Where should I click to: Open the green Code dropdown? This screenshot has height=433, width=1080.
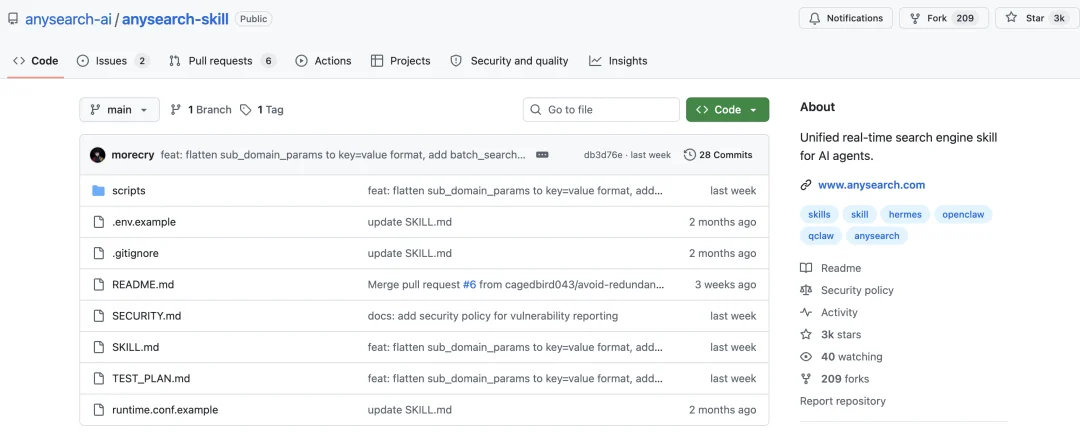727,109
